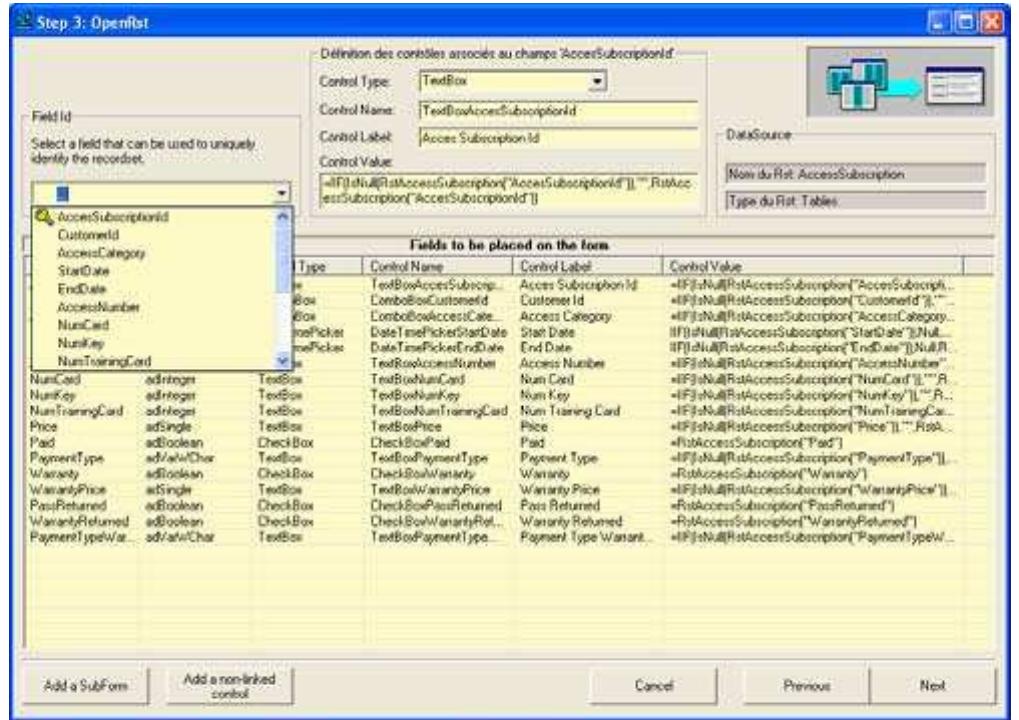
Task: Open the Control Type dropdown
Action: point(599,85)
